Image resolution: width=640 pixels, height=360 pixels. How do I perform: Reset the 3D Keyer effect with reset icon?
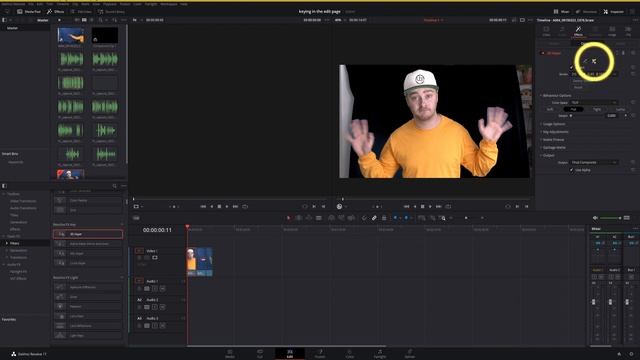[x=633, y=53]
